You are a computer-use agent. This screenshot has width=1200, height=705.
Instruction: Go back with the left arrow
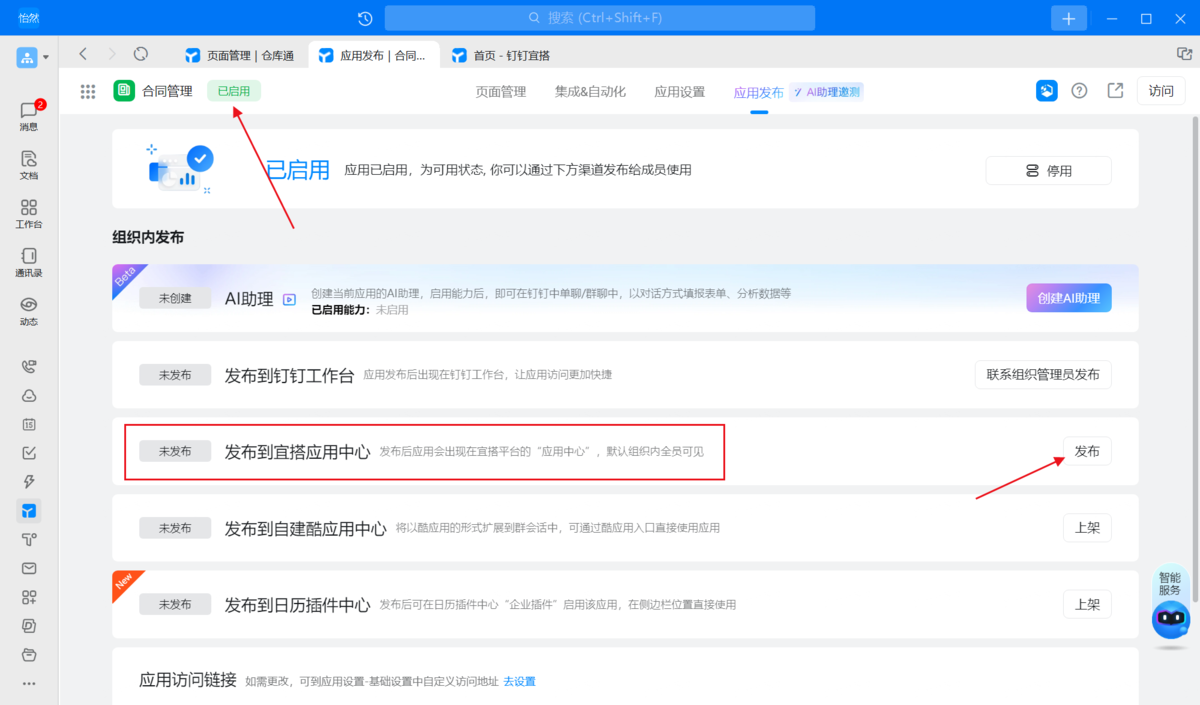pyautogui.click(x=83, y=54)
